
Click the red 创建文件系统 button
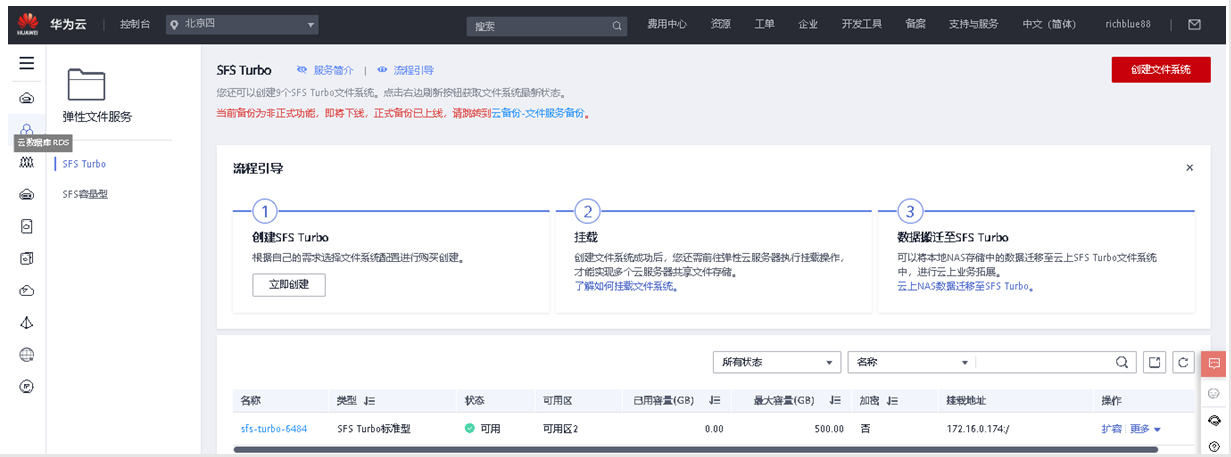(x=1160, y=70)
